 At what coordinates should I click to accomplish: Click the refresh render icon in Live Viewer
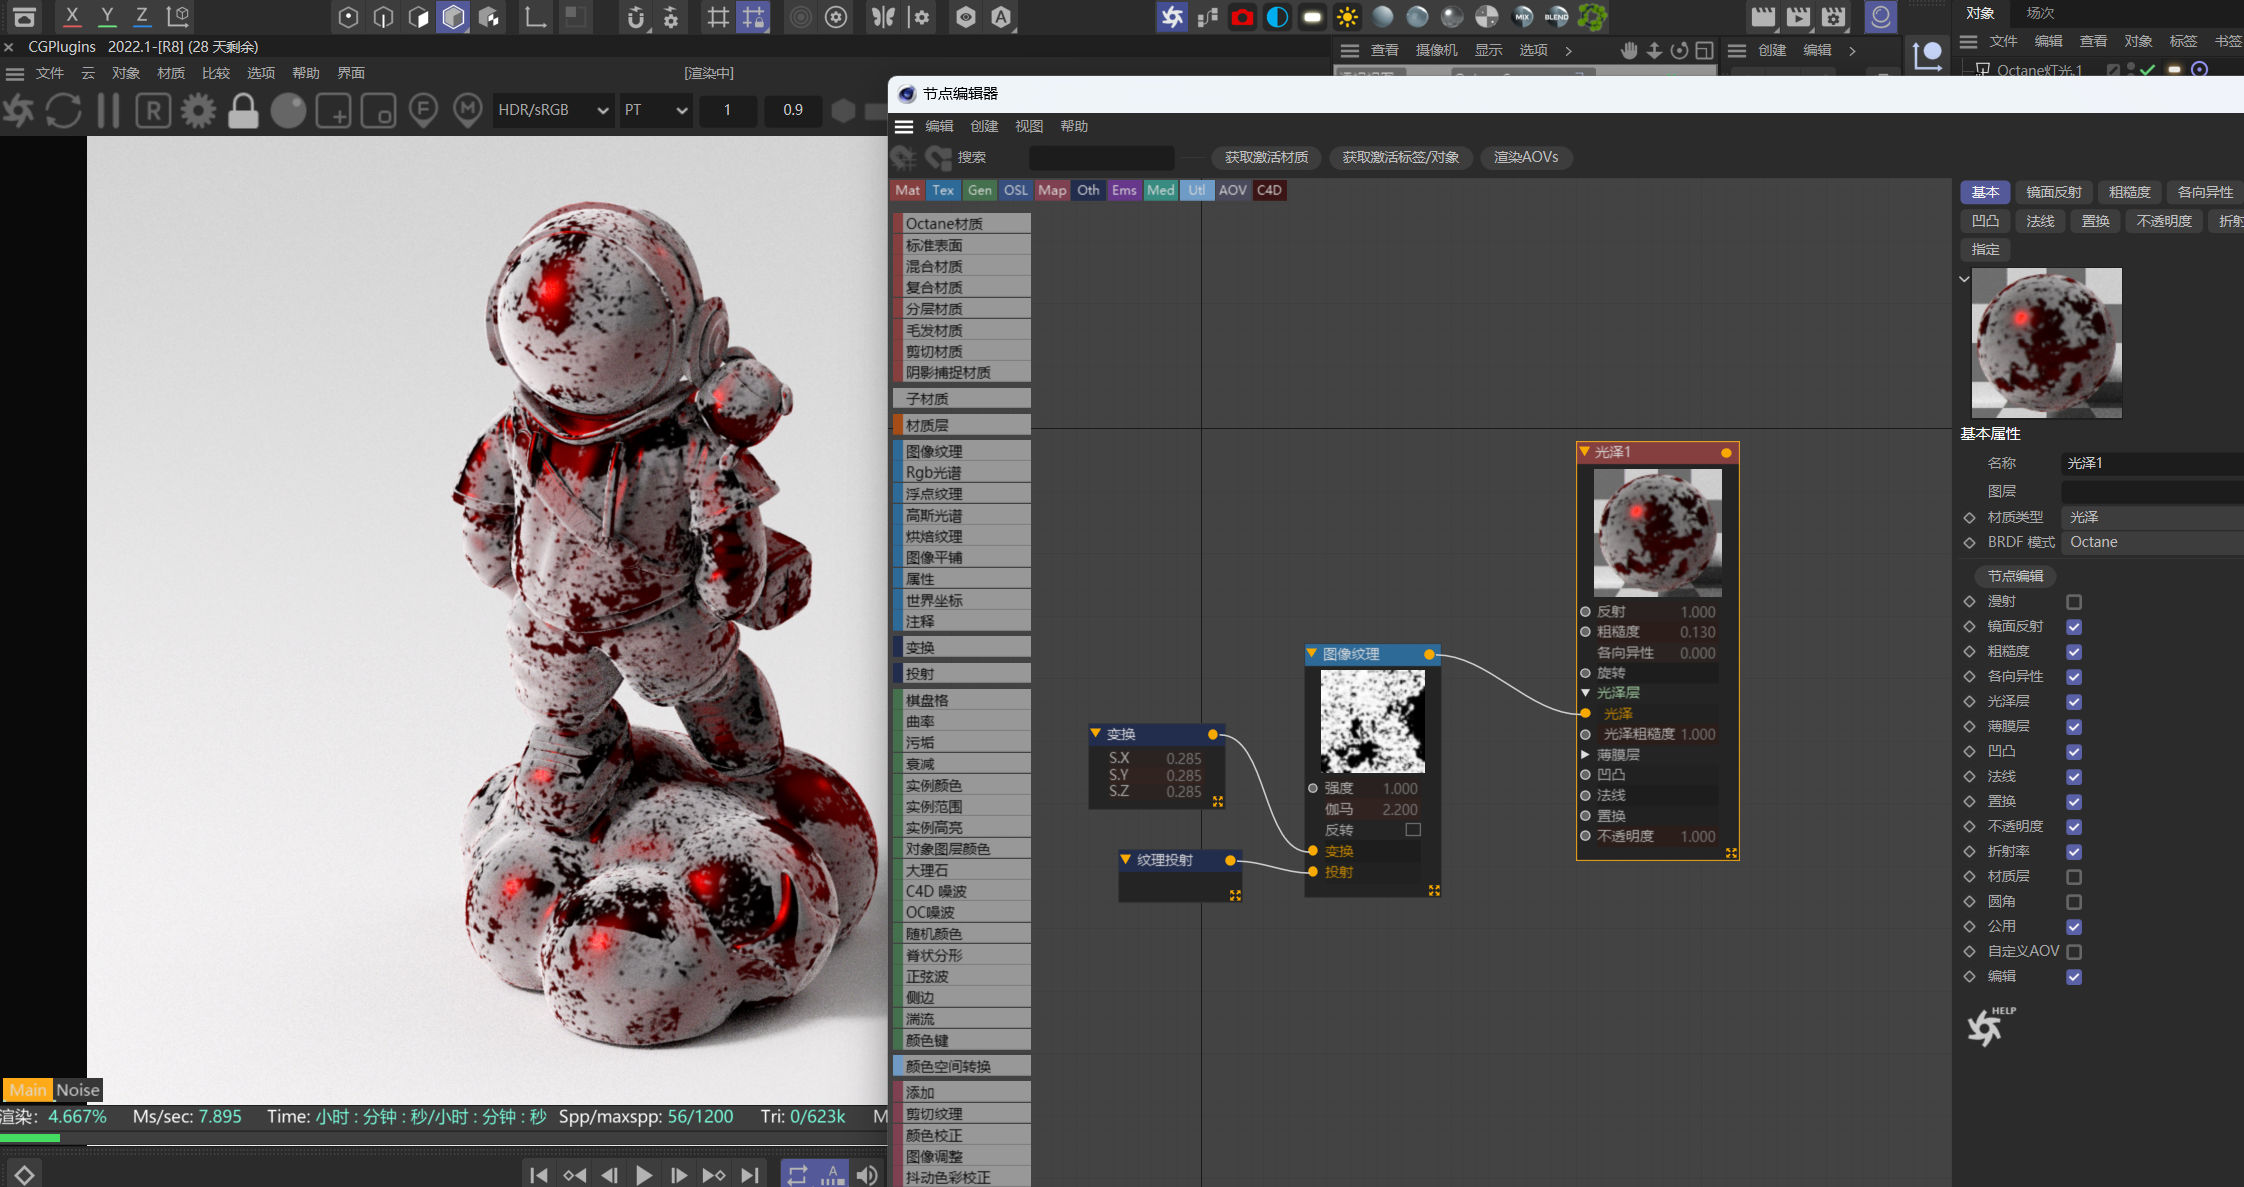point(63,110)
